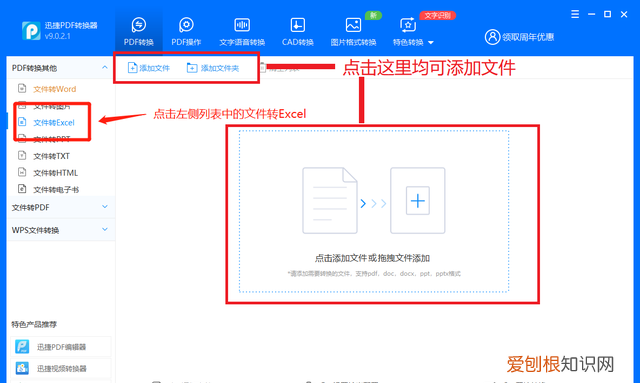Click the 迅捷PDF编辑器 icon

[x=22, y=347]
